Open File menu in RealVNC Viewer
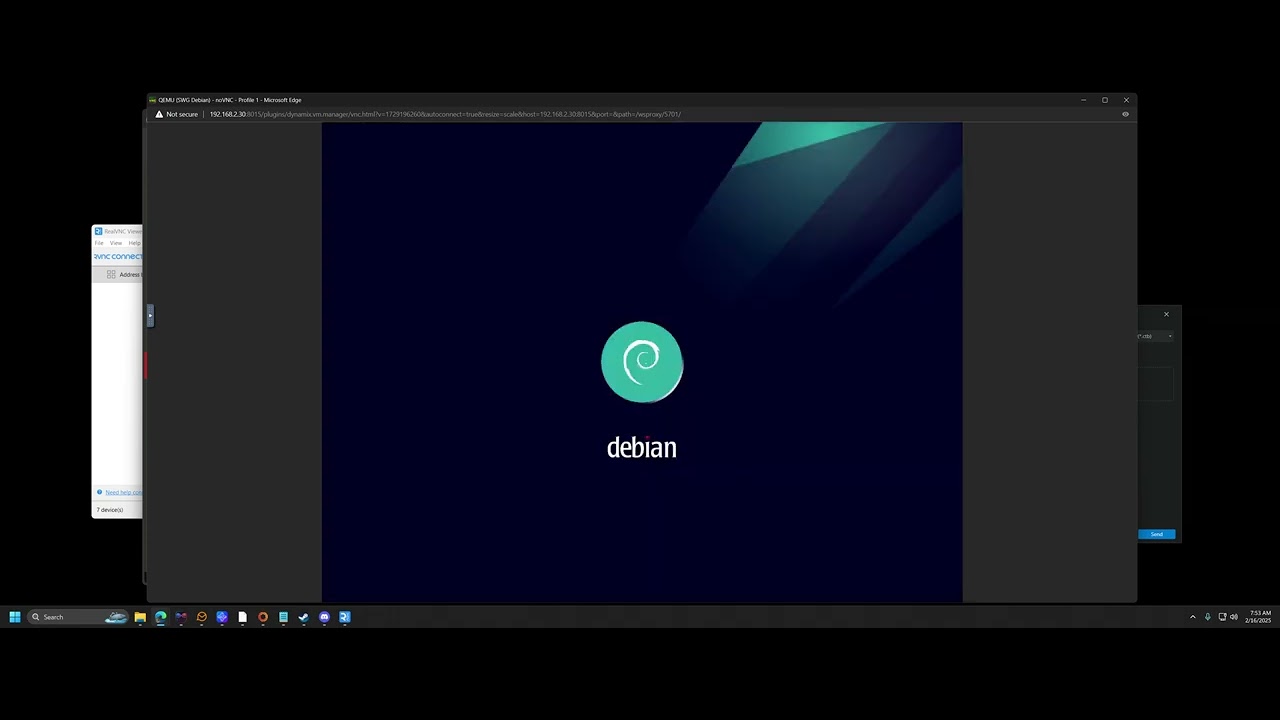Viewport: 1280px width, 720px height. tap(99, 243)
